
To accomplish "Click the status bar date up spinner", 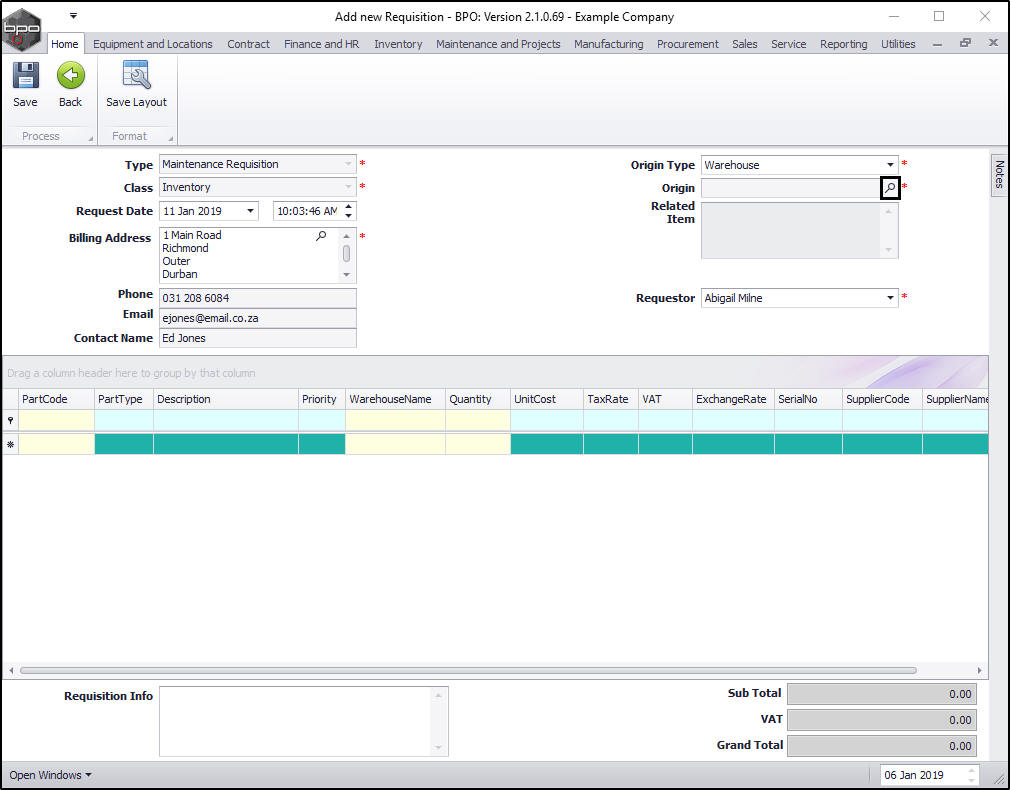I will tap(971, 771).
